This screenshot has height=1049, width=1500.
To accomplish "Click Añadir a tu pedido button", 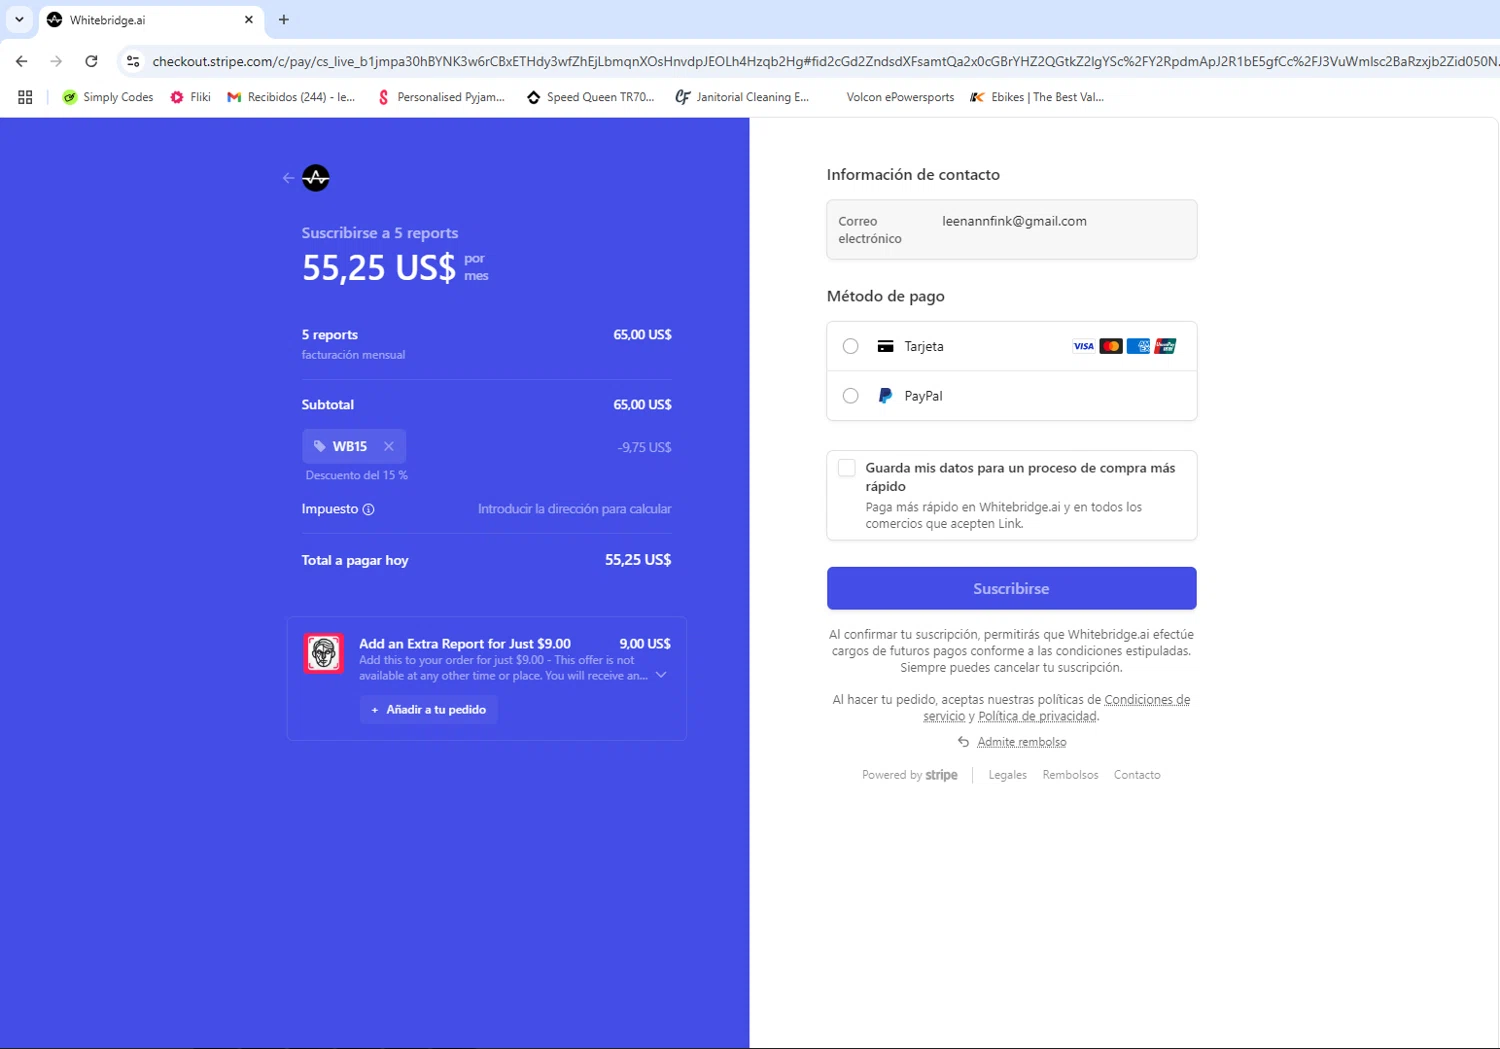I will (429, 709).
